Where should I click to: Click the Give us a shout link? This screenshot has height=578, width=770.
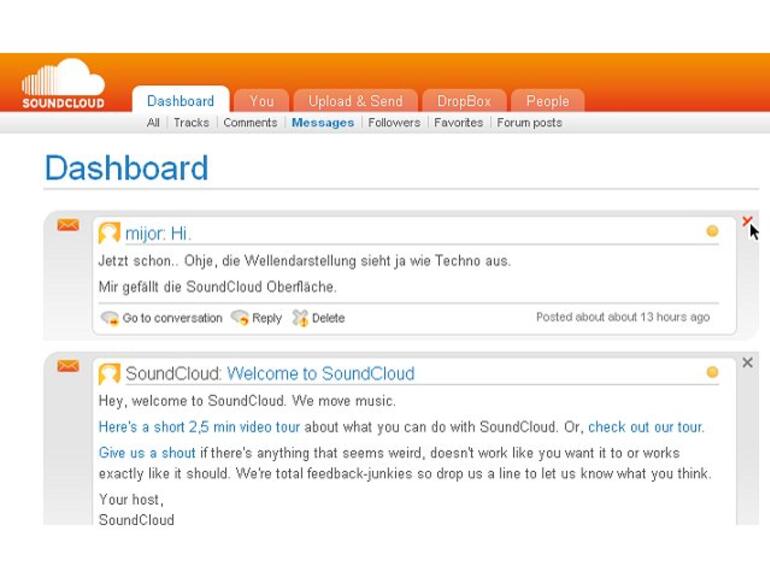(x=147, y=453)
